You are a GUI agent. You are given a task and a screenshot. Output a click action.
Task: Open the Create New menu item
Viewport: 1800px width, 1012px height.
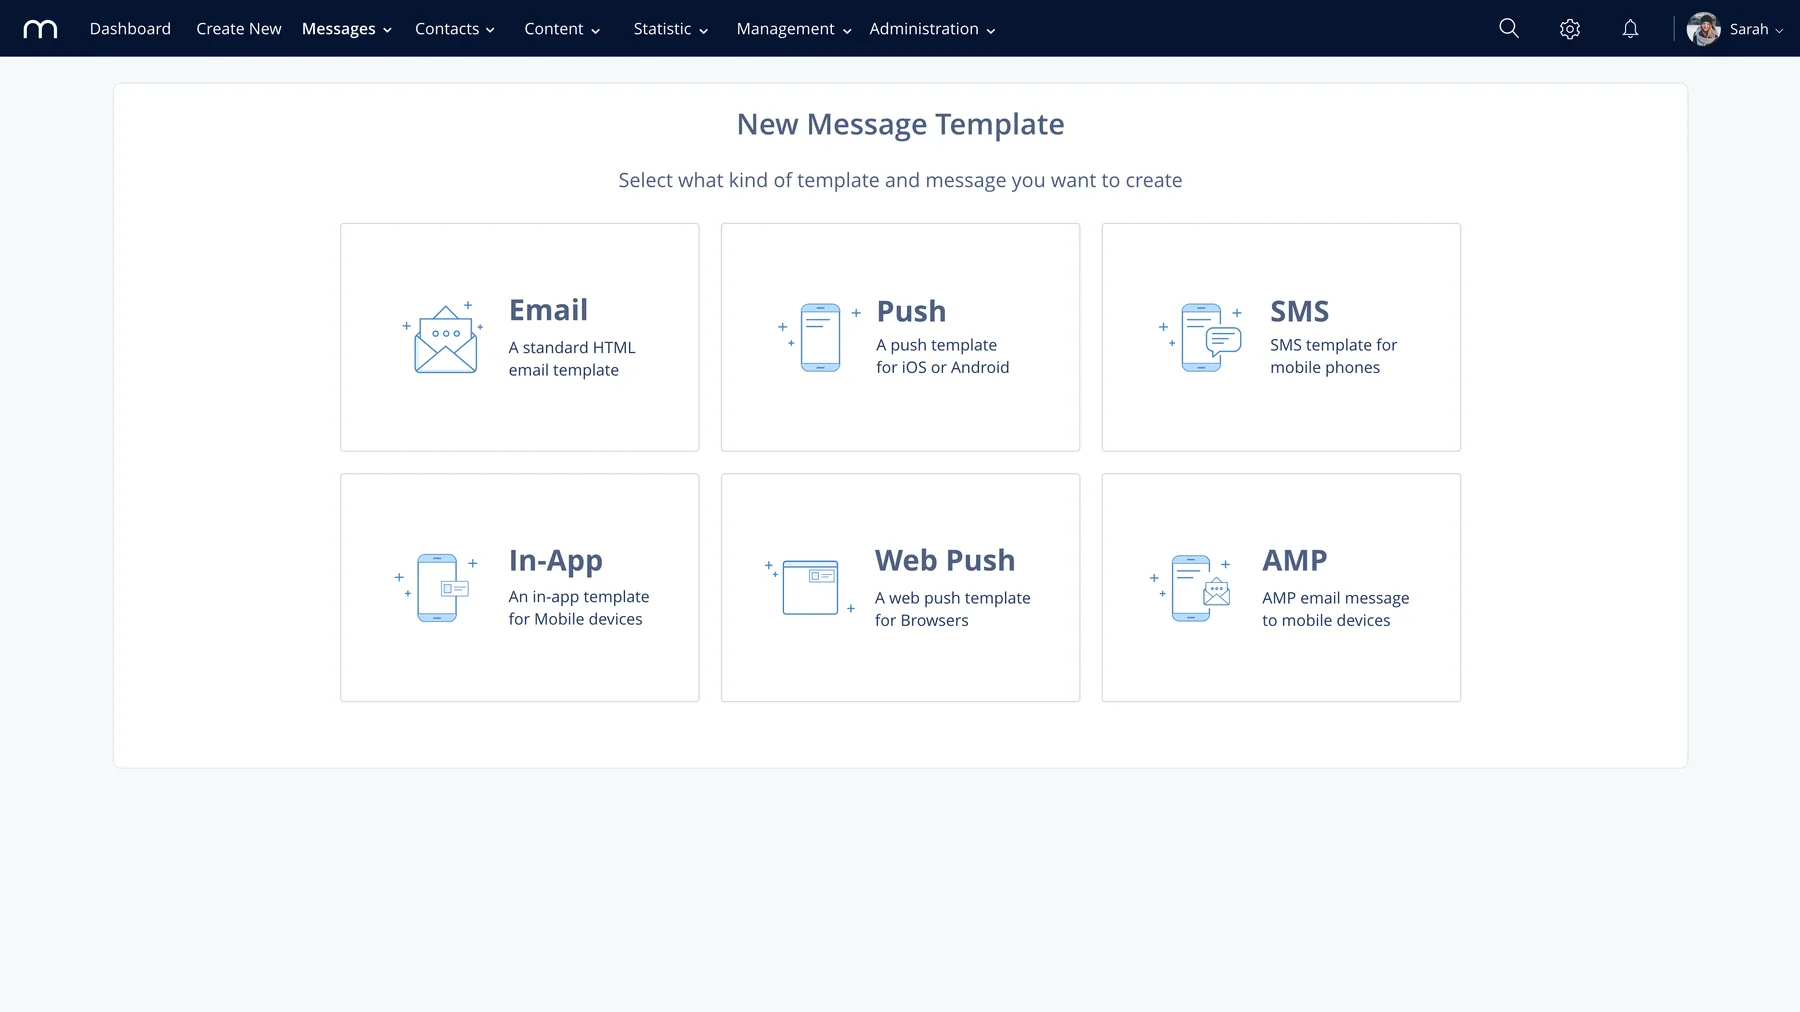pyautogui.click(x=239, y=29)
